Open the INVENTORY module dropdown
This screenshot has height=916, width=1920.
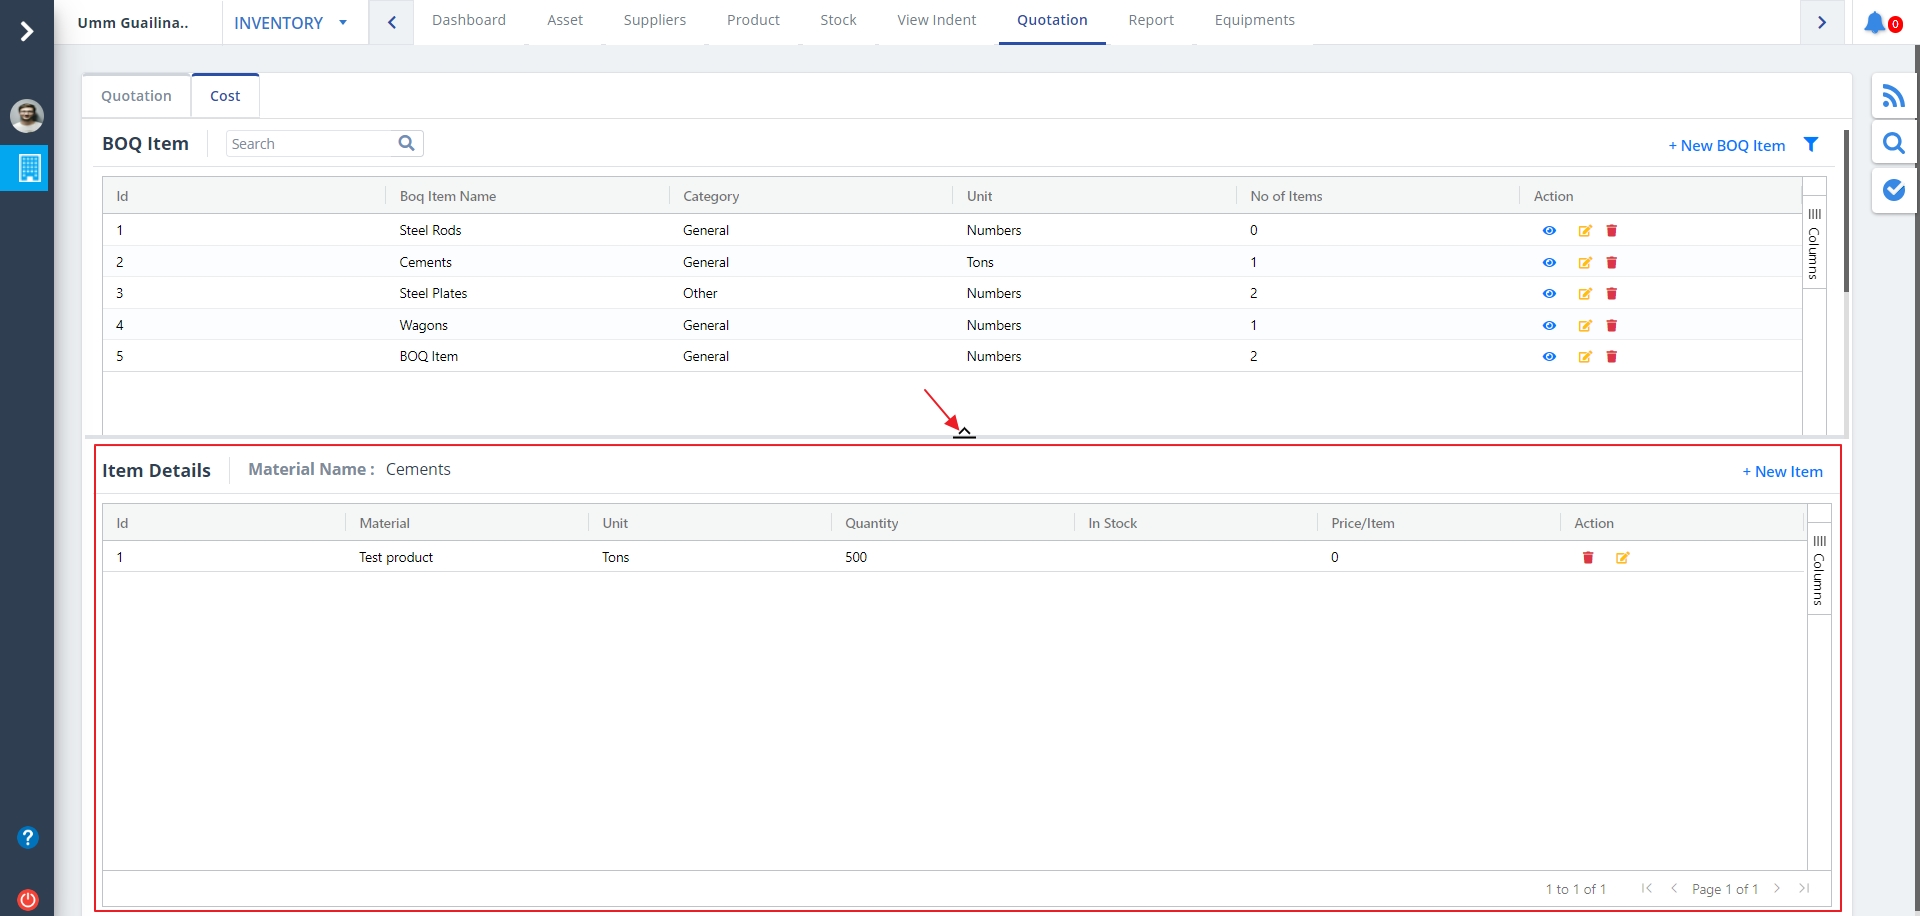[x=290, y=23]
